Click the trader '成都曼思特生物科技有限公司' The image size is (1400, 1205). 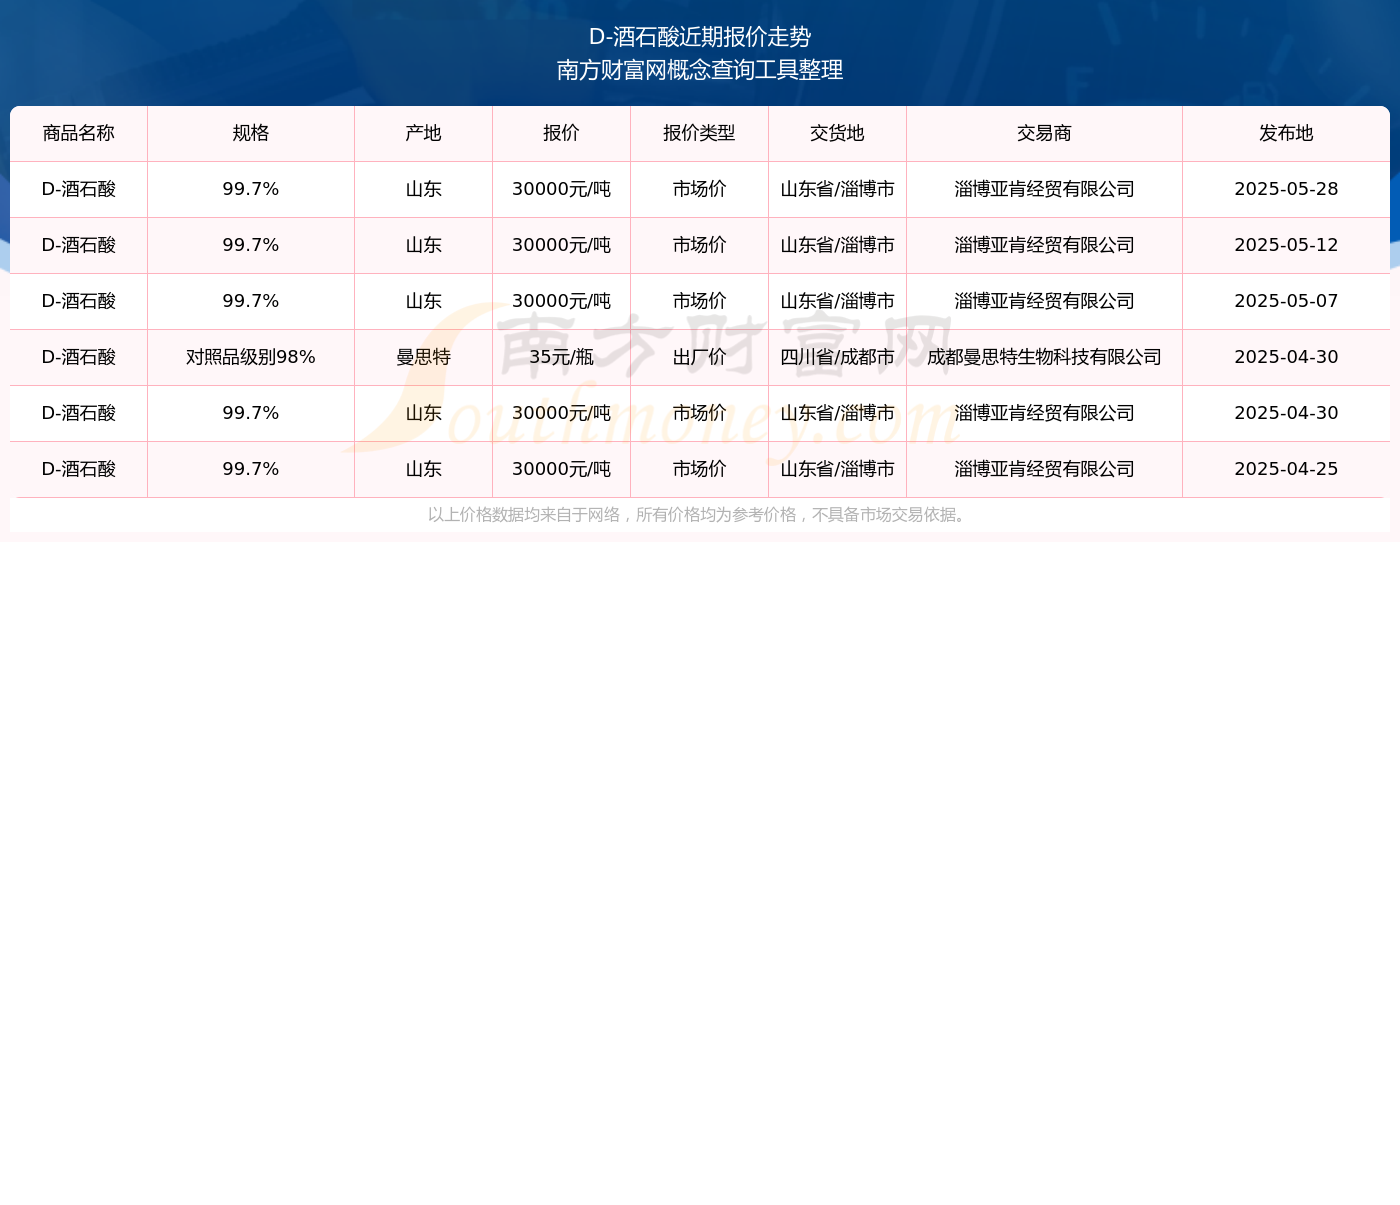1045,357
